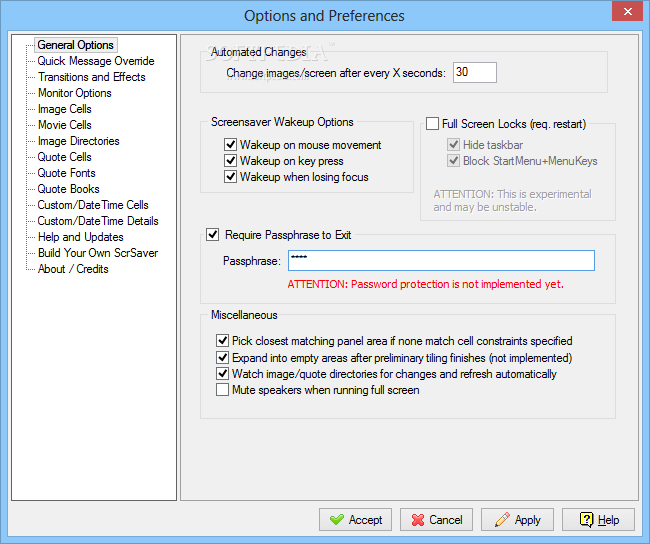The image size is (650, 544).
Task: Click the question mark Help icon
Action: pyautogui.click(x=587, y=520)
